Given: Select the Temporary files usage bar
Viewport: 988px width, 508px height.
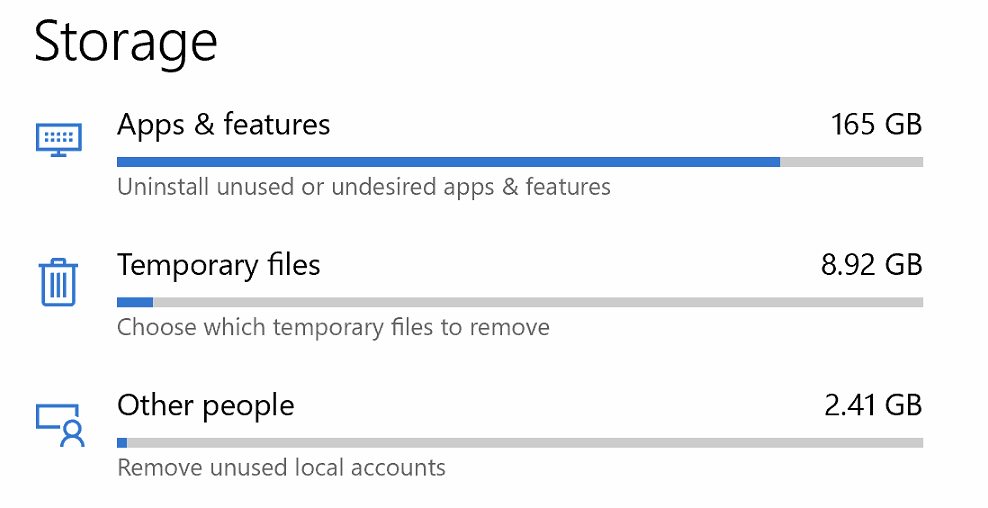Looking at the screenshot, I should 520,301.
